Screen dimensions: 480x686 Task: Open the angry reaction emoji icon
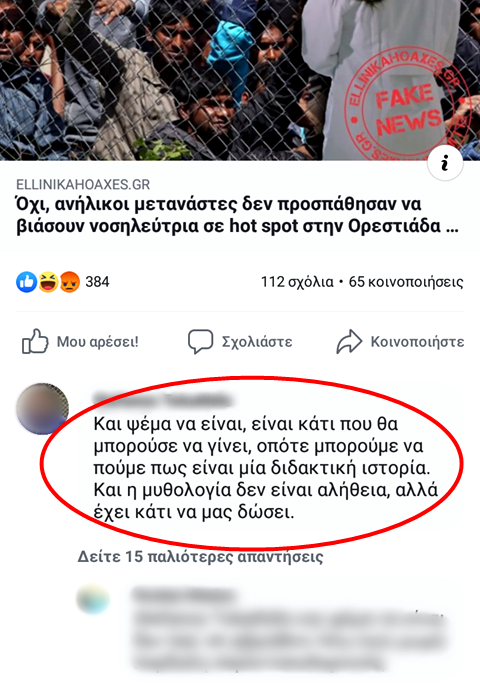click(x=70, y=282)
